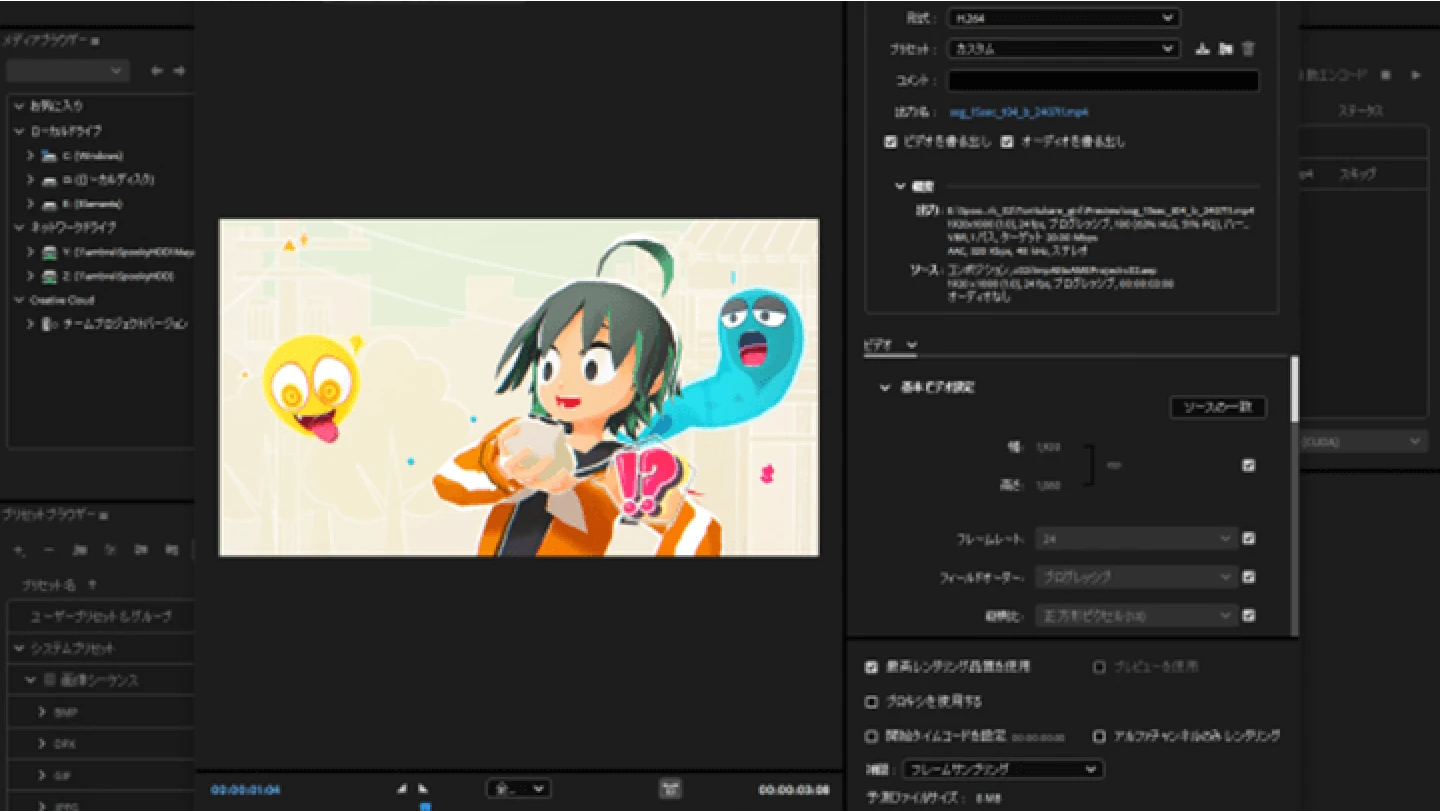Select the C: (Windows) drive icon
This screenshot has width=1440, height=811.
click(x=49, y=156)
